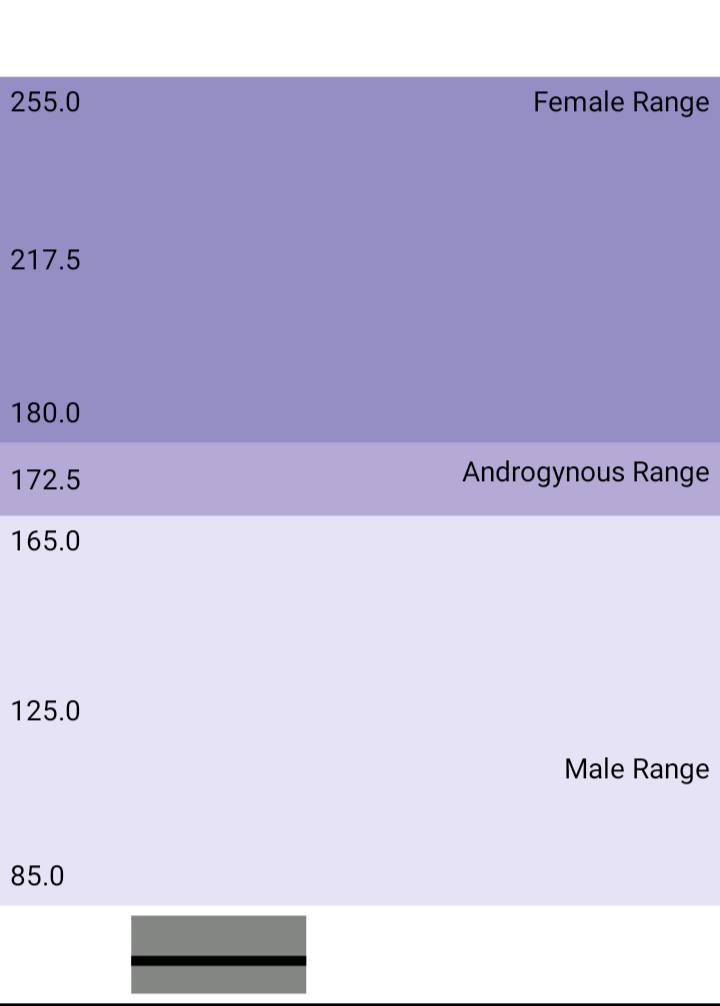Click the dark purple Female Range band
The width and height of the screenshot is (720, 1006).
pos(360,259)
